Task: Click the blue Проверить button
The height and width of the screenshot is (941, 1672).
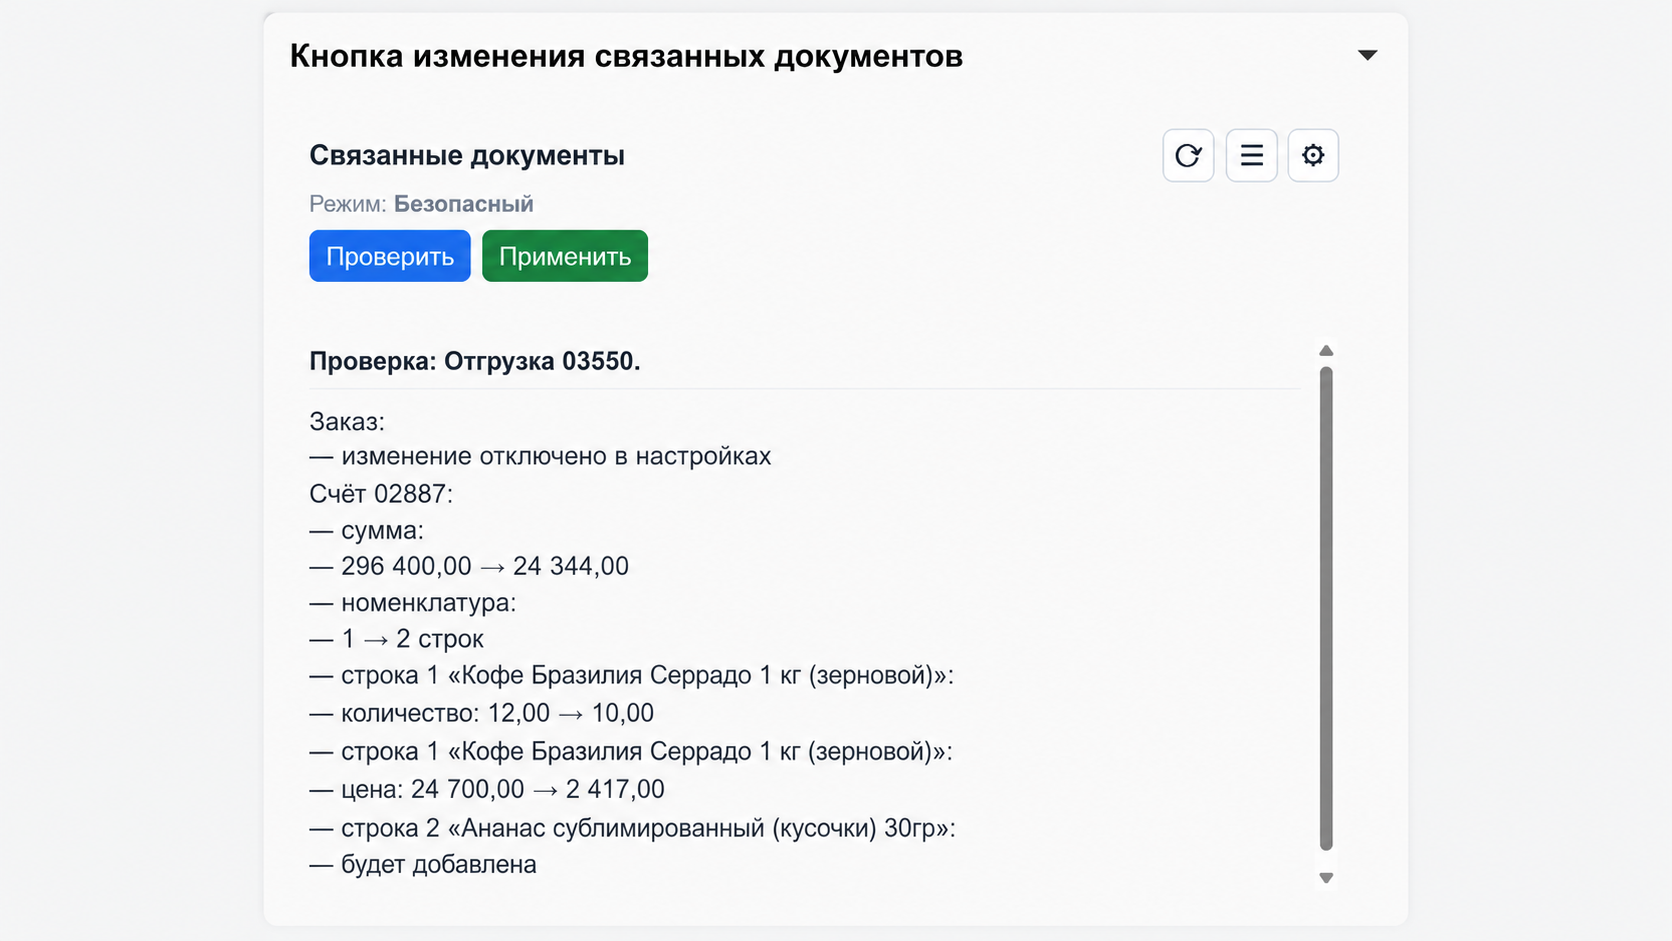Action: [390, 256]
